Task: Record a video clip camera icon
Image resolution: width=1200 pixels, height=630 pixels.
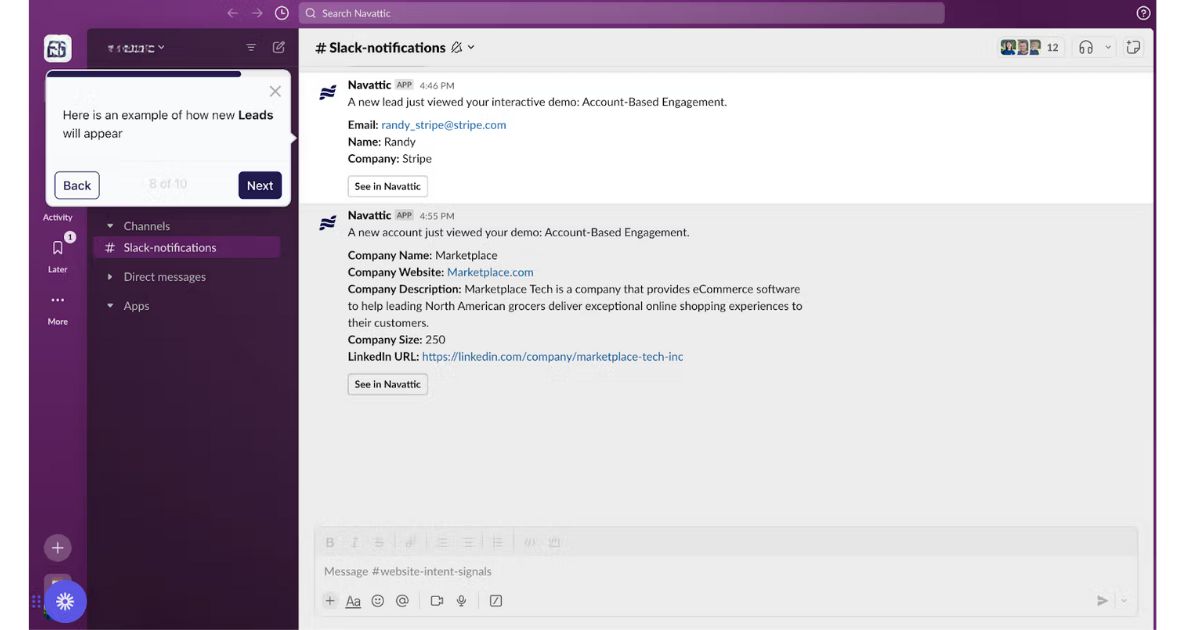Action: 437,601
